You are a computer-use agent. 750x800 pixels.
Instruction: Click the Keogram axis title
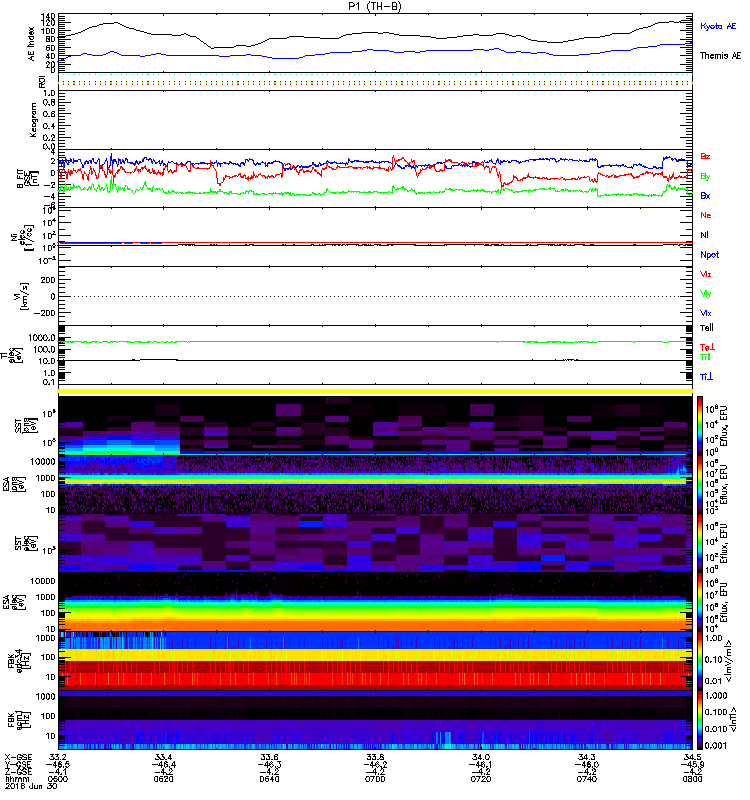tap(33, 120)
